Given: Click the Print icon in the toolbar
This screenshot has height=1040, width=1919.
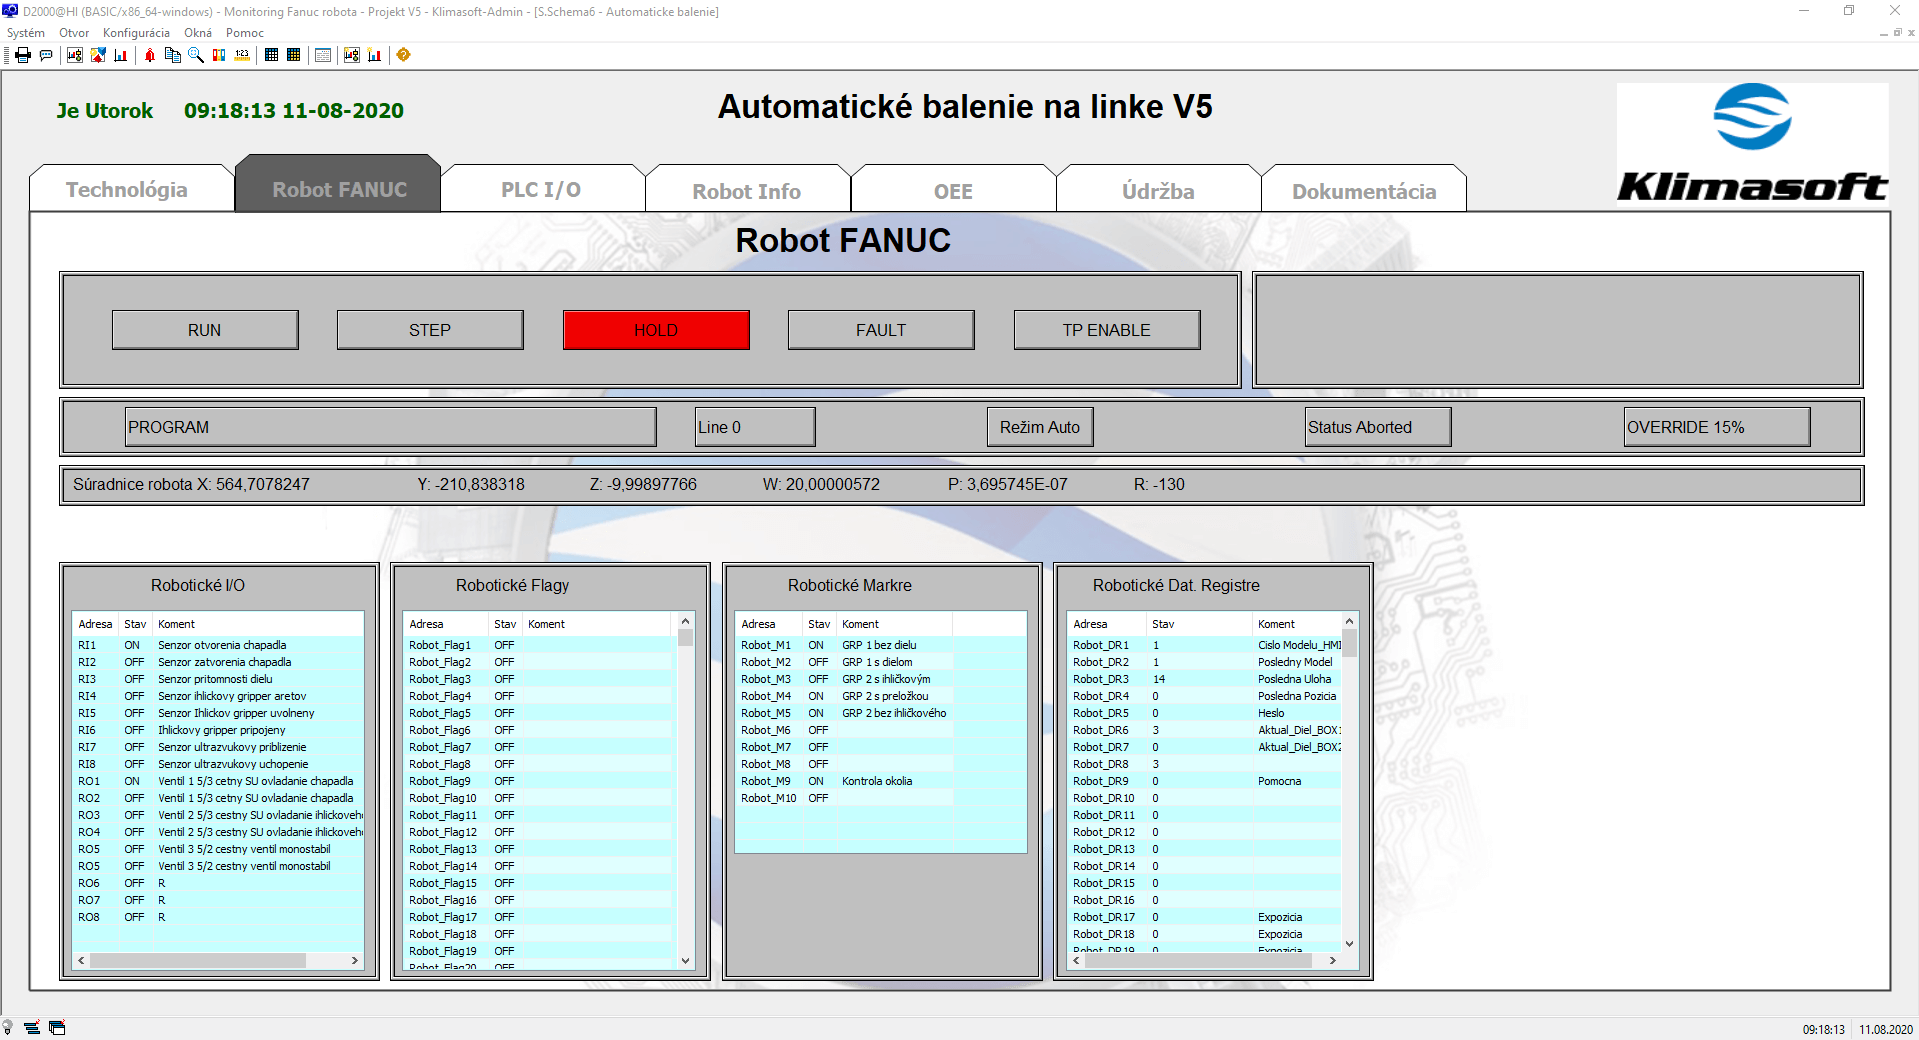Looking at the screenshot, I should (x=23, y=55).
